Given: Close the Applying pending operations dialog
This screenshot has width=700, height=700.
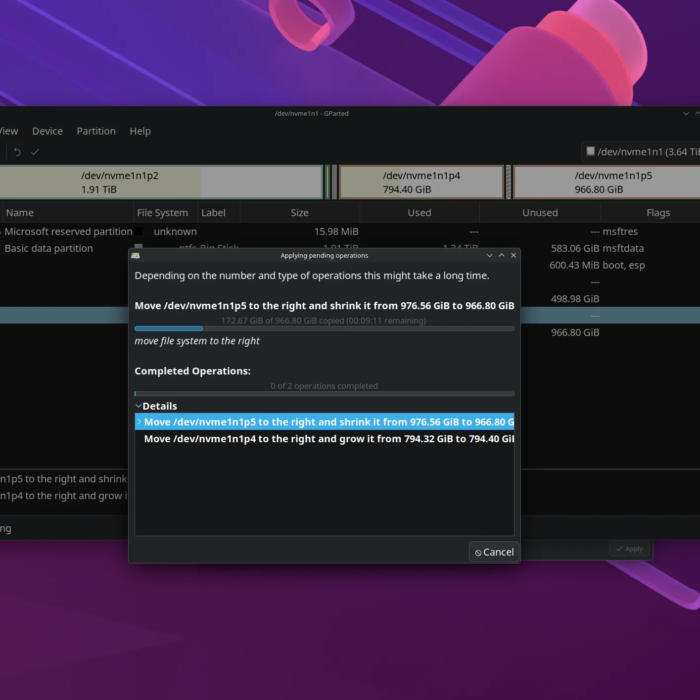Looking at the screenshot, I should (x=513, y=256).
